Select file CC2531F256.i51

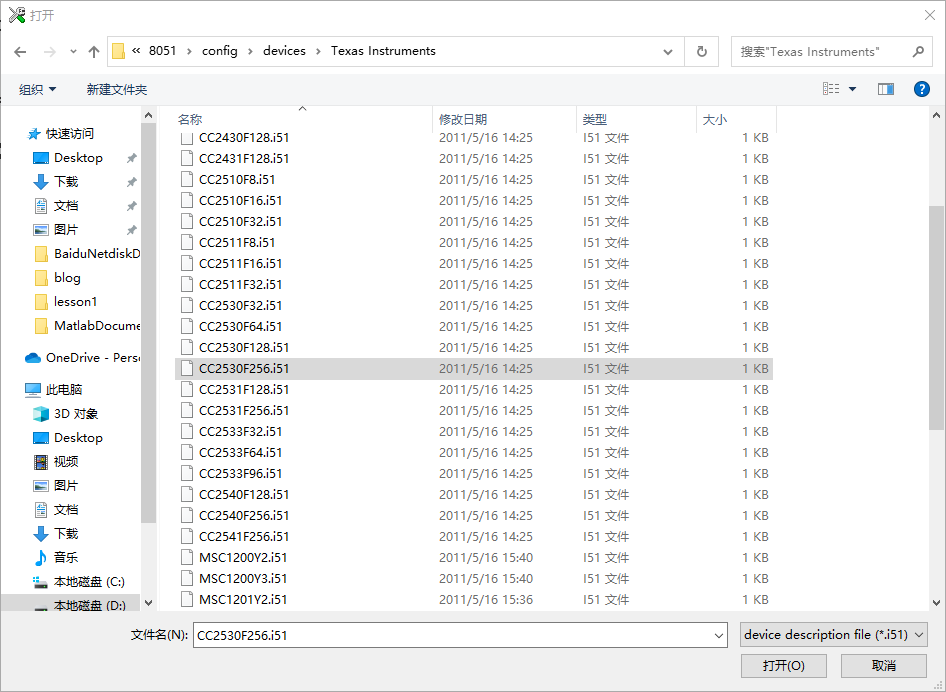click(474, 411)
